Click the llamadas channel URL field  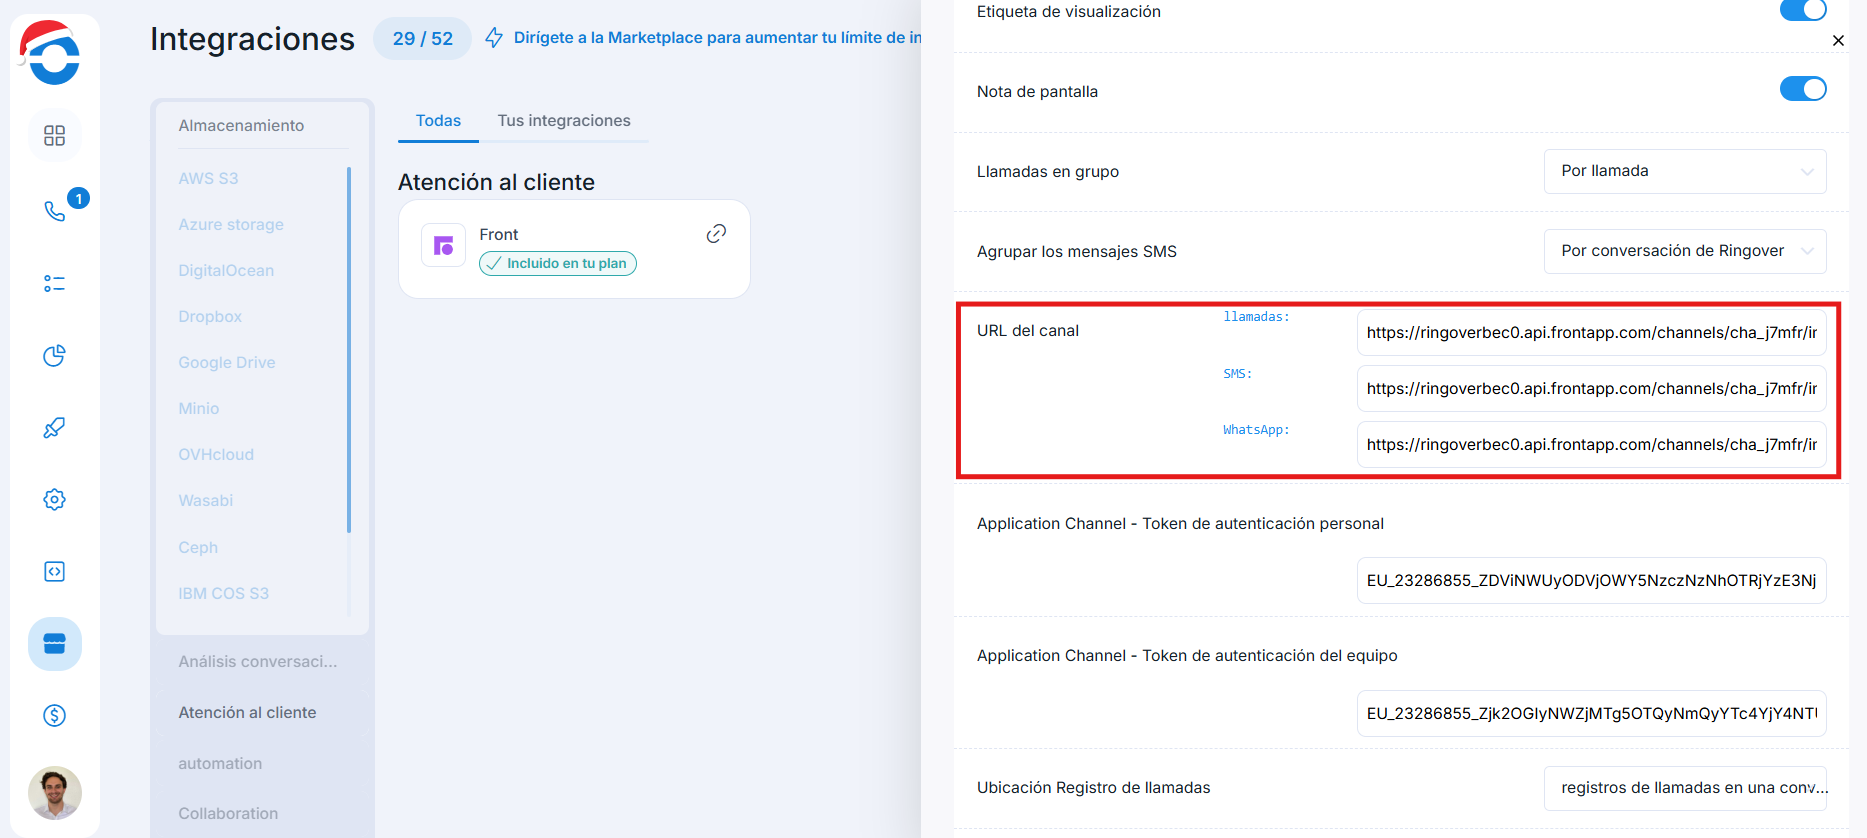pyautogui.click(x=1590, y=333)
